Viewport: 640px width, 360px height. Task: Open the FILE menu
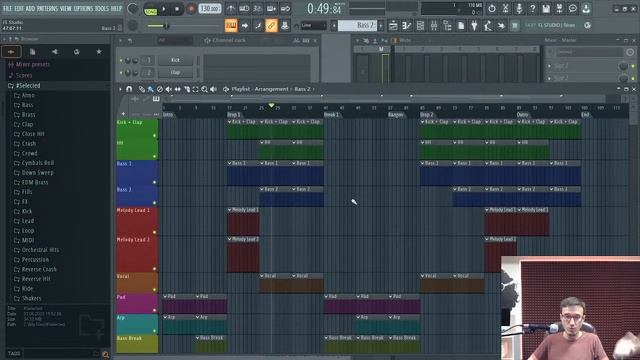[7, 8]
